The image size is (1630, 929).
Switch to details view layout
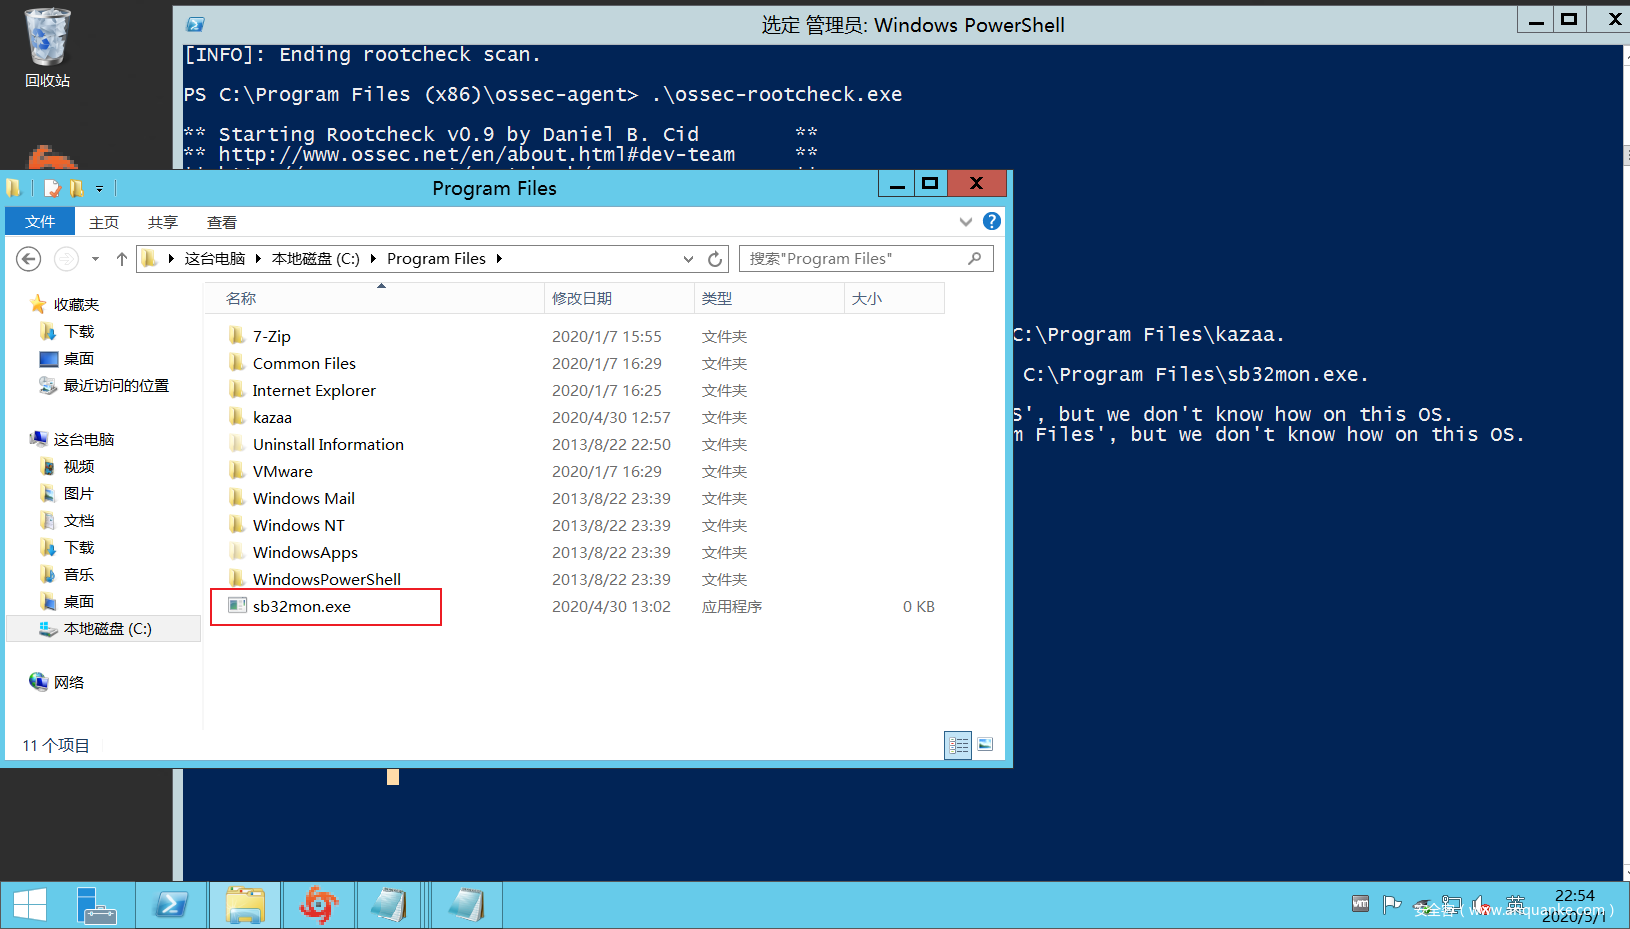[x=958, y=745]
